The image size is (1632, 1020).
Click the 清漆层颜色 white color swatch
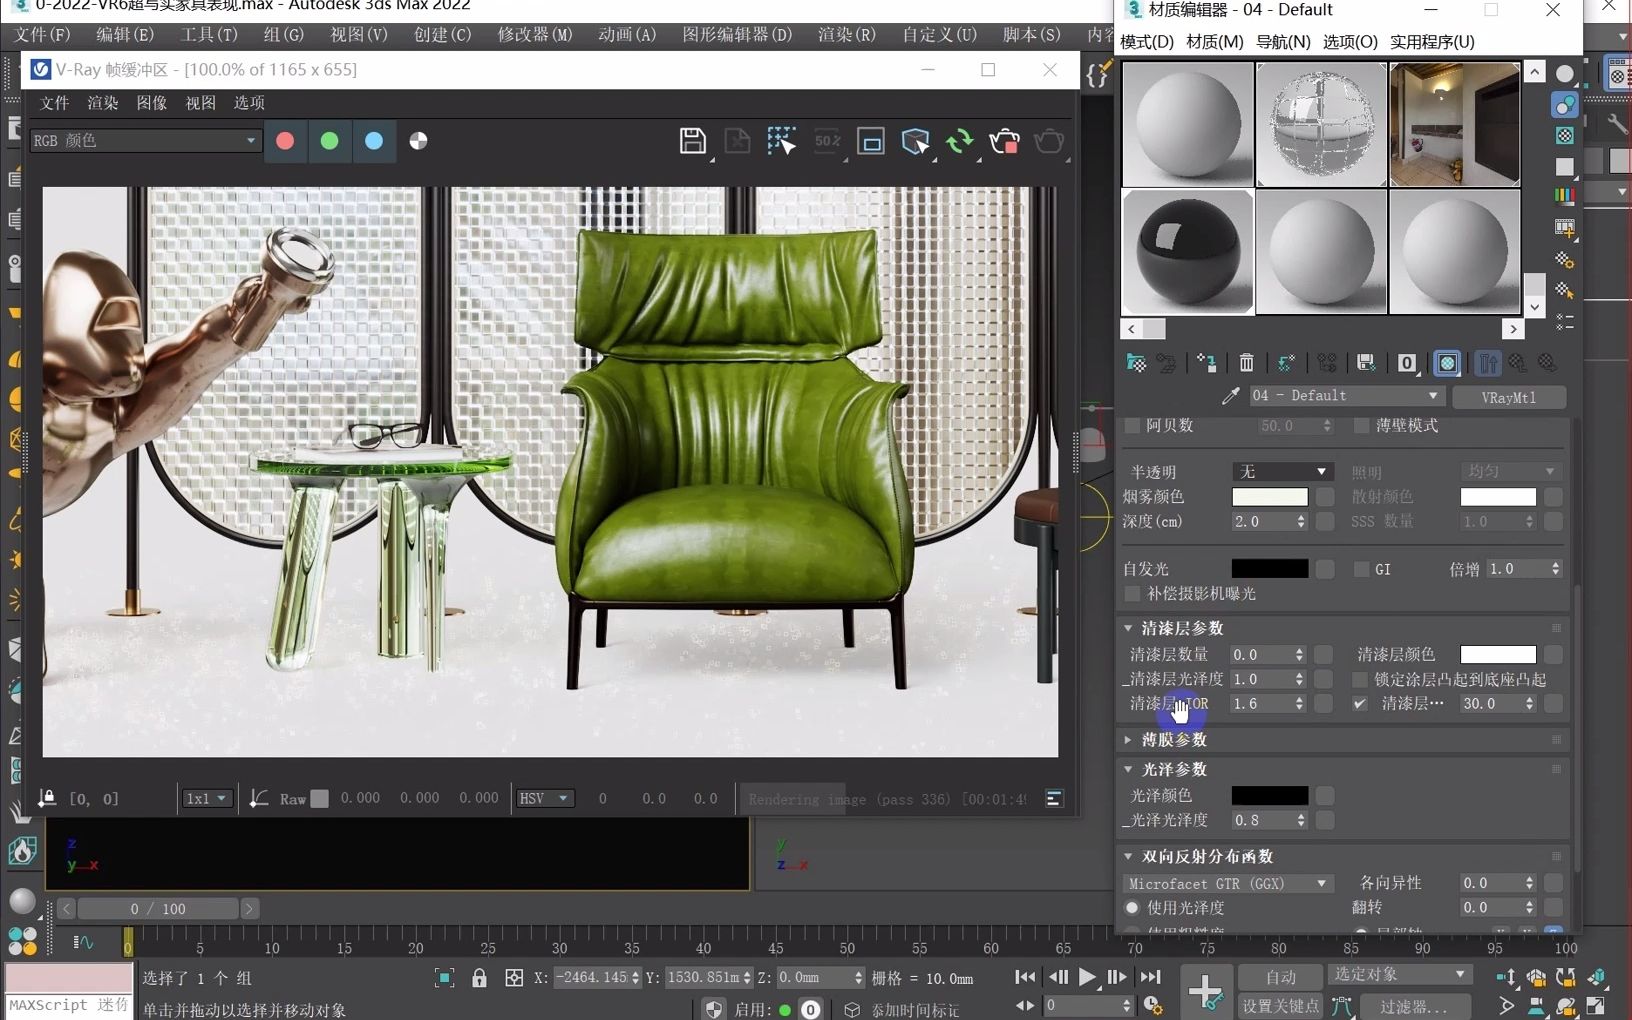[x=1498, y=654]
